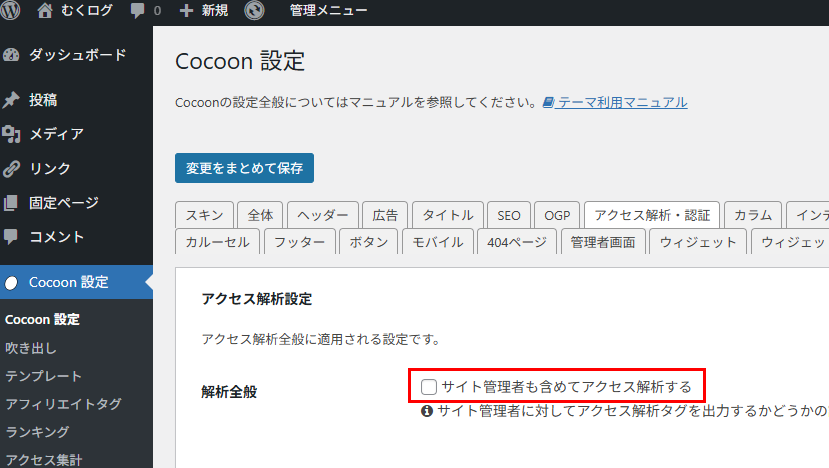Click the コメント bubble icon in sidebar
The height and width of the screenshot is (468, 829).
(x=11, y=236)
